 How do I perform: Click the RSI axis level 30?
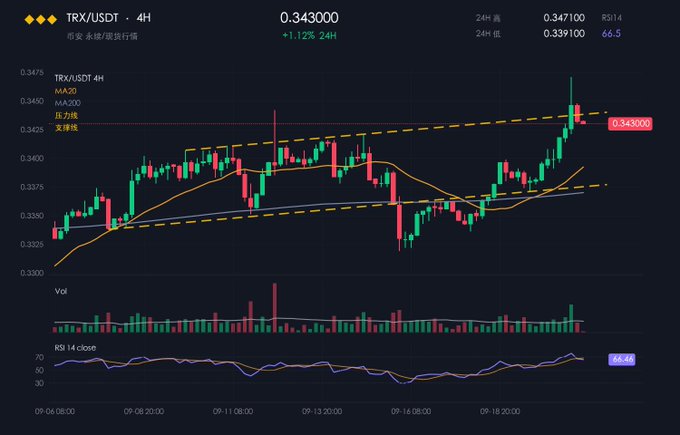tap(39, 383)
